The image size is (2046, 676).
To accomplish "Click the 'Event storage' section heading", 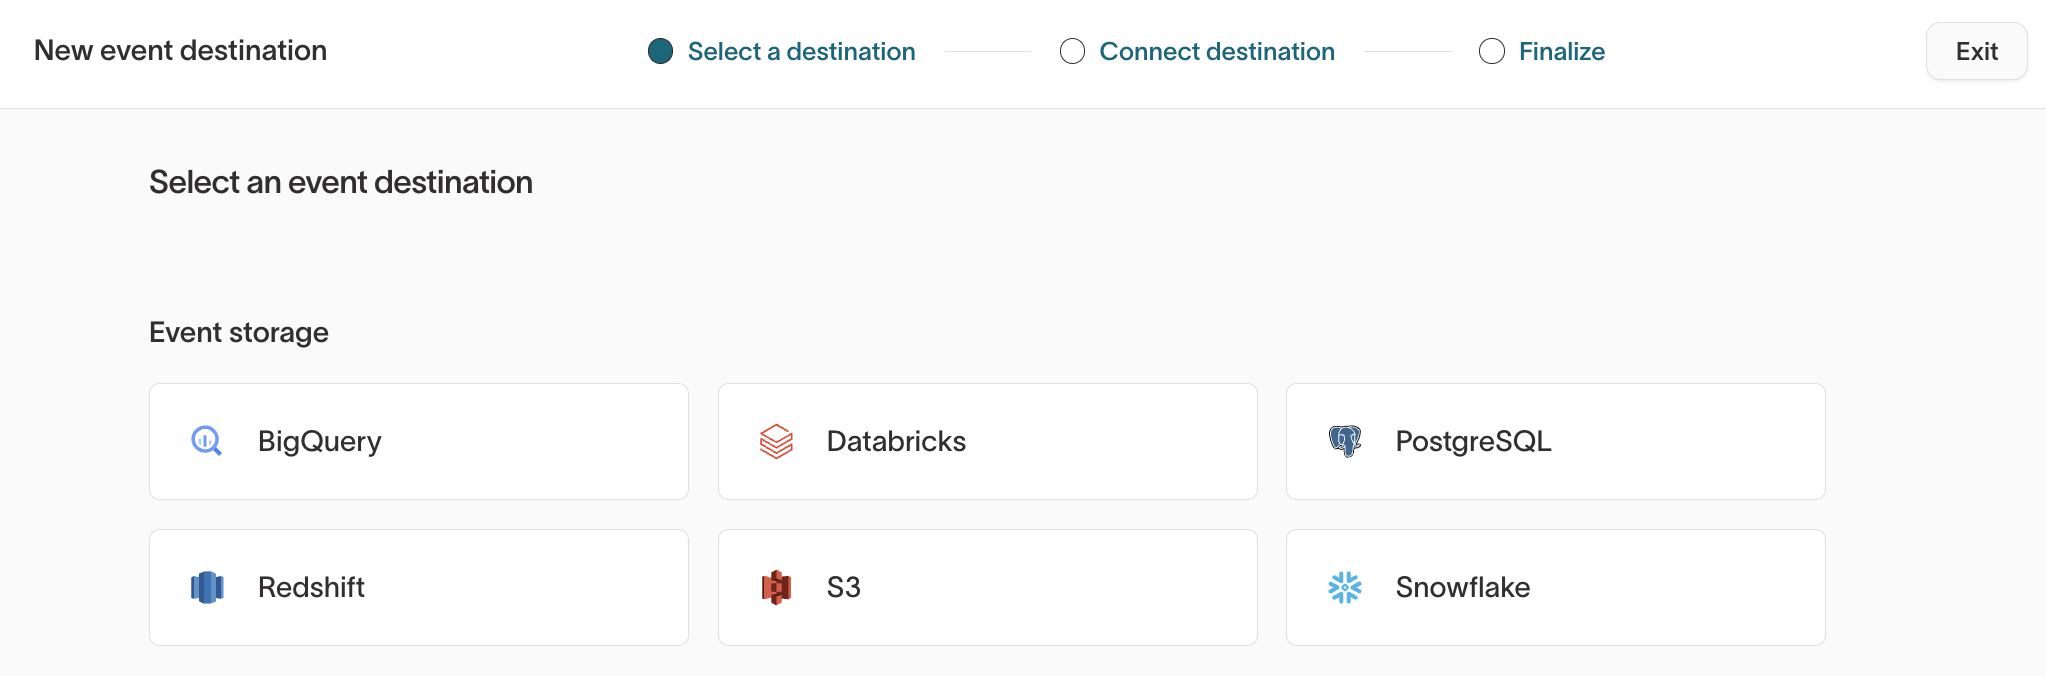I will pos(239,332).
